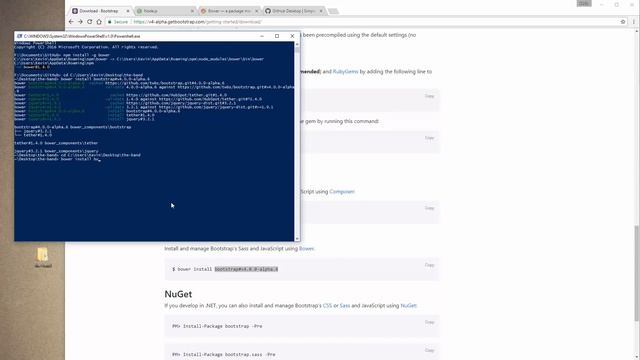Select the the-band folder on desktop
This screenshot has height=360, width=640.
[43, 258]
